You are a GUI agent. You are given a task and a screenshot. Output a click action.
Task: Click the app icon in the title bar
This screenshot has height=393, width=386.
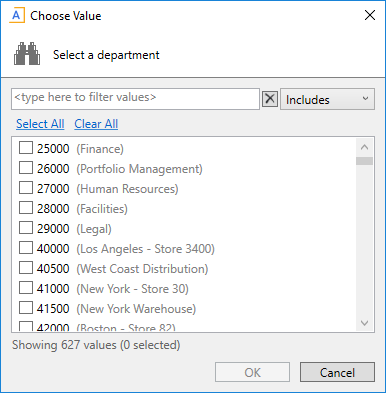coord(16,16)
